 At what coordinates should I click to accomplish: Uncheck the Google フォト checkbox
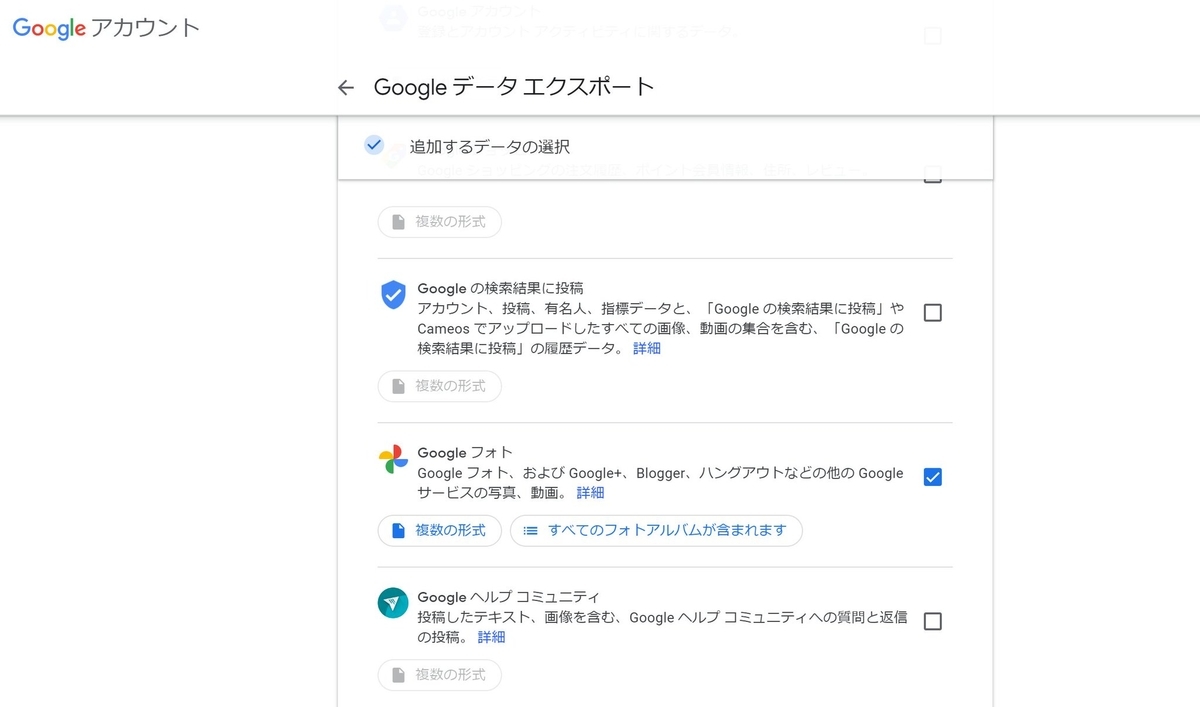(x=933, y=477)
